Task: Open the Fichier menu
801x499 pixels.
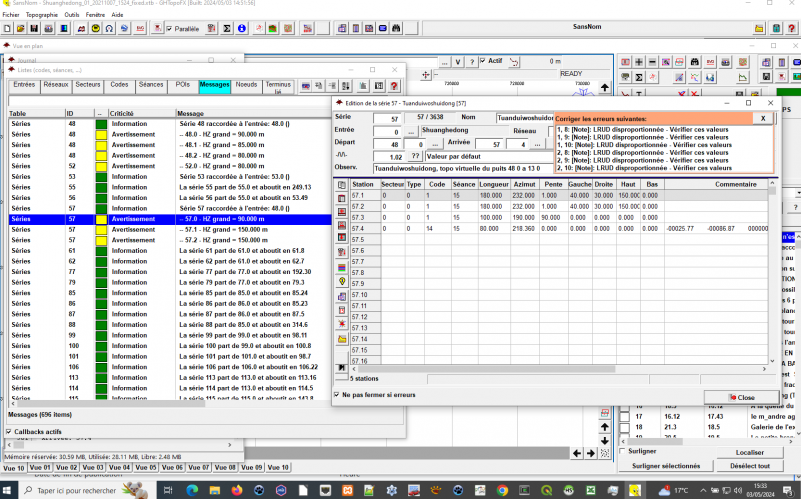Action: pos(11,15)
